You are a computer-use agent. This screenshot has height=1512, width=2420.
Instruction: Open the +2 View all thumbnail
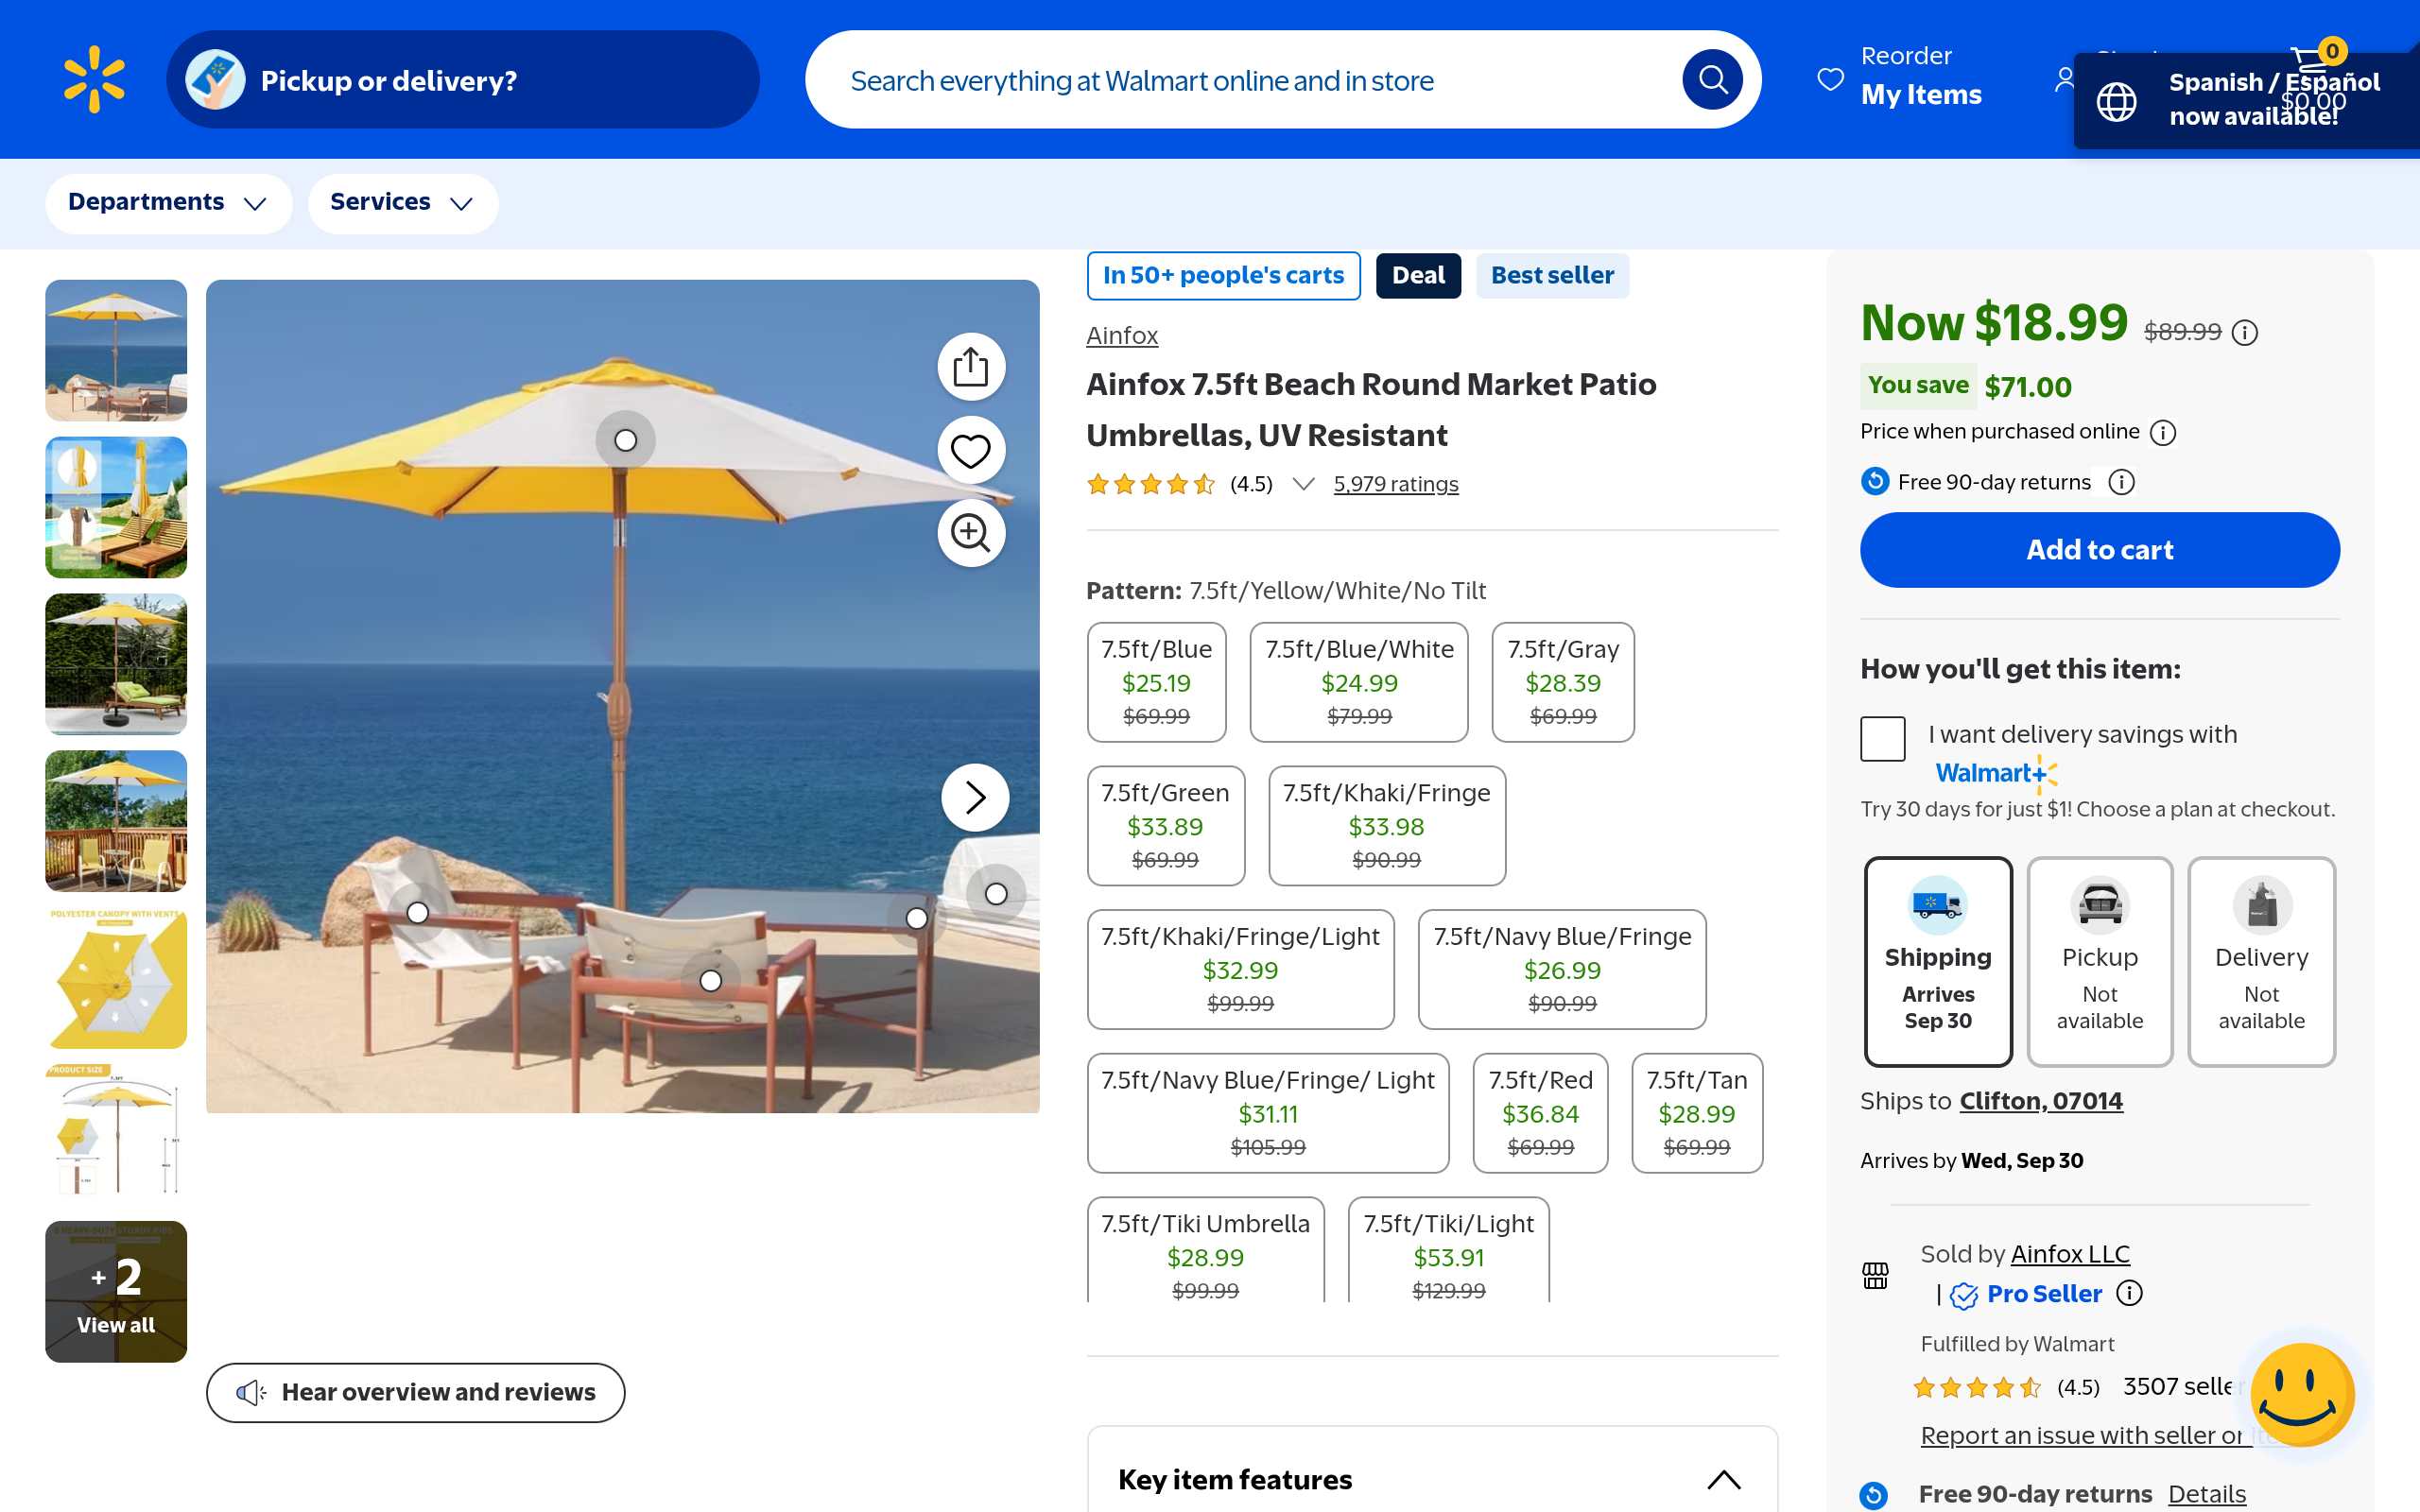[116, 1291]
